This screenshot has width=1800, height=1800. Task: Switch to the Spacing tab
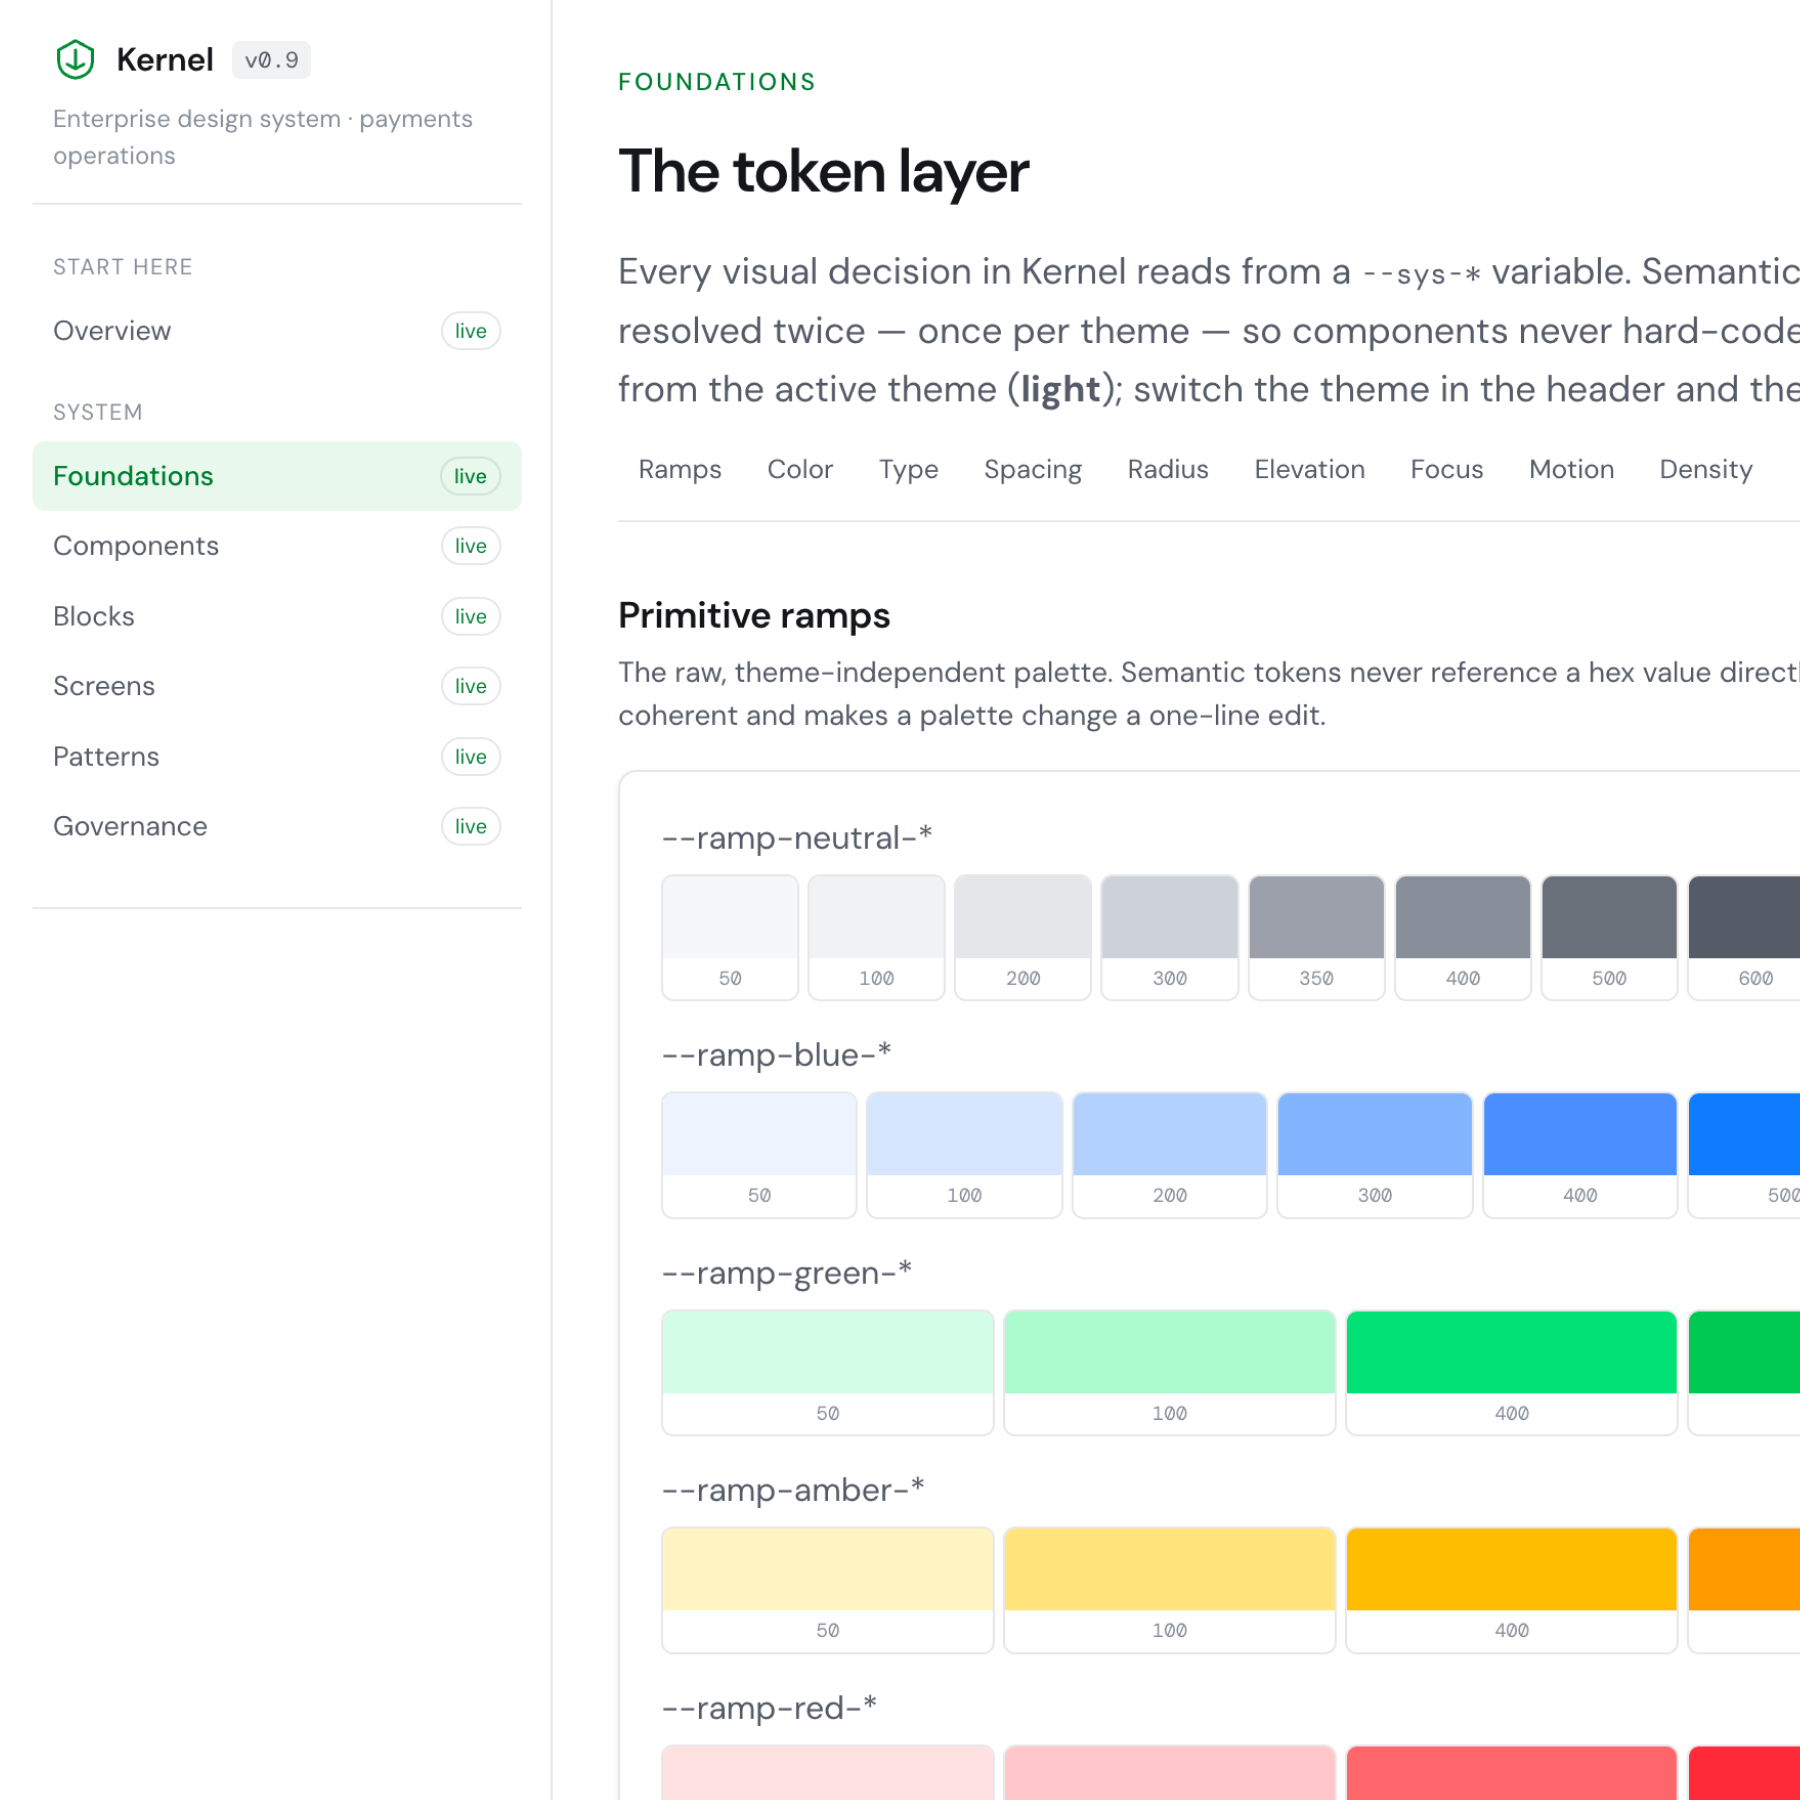pos(1033,469)
